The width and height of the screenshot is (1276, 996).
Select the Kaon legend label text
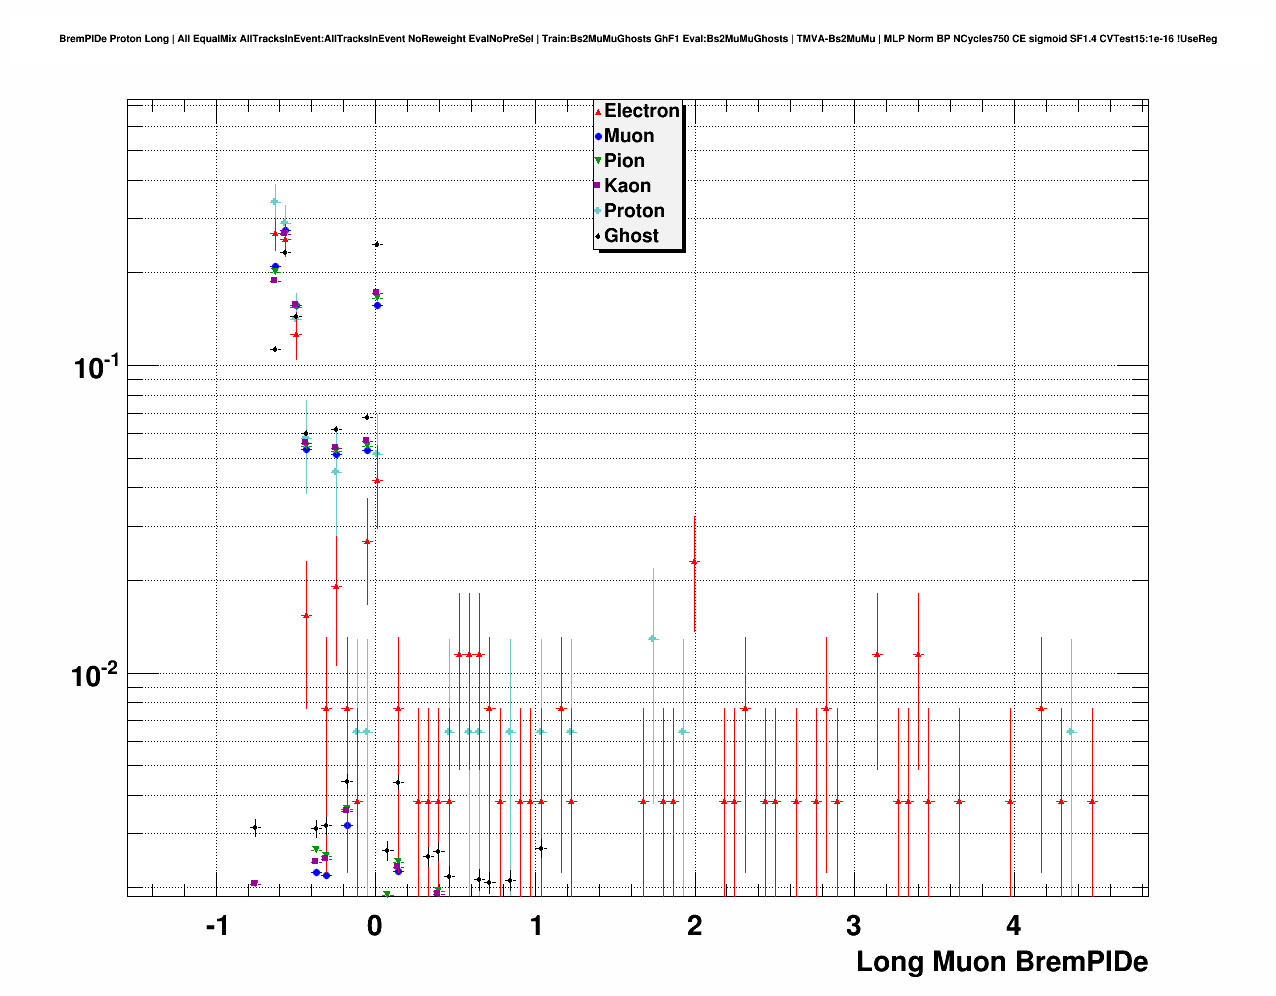(627, 186)
